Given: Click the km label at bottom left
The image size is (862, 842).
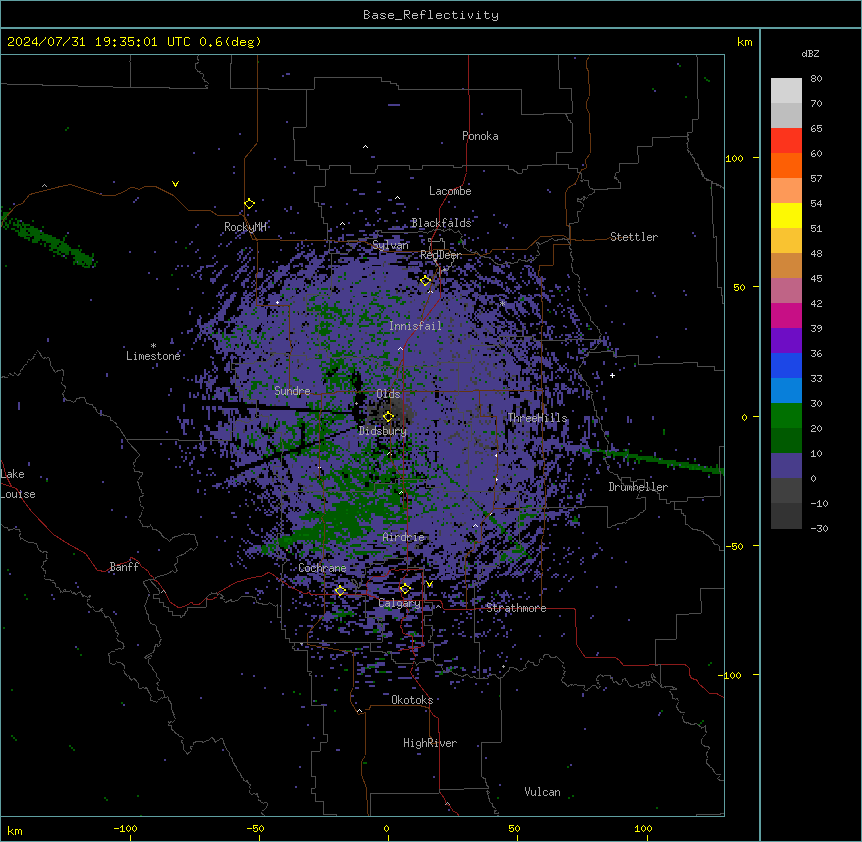Looking at the screenshot, I should coord(15,830).
